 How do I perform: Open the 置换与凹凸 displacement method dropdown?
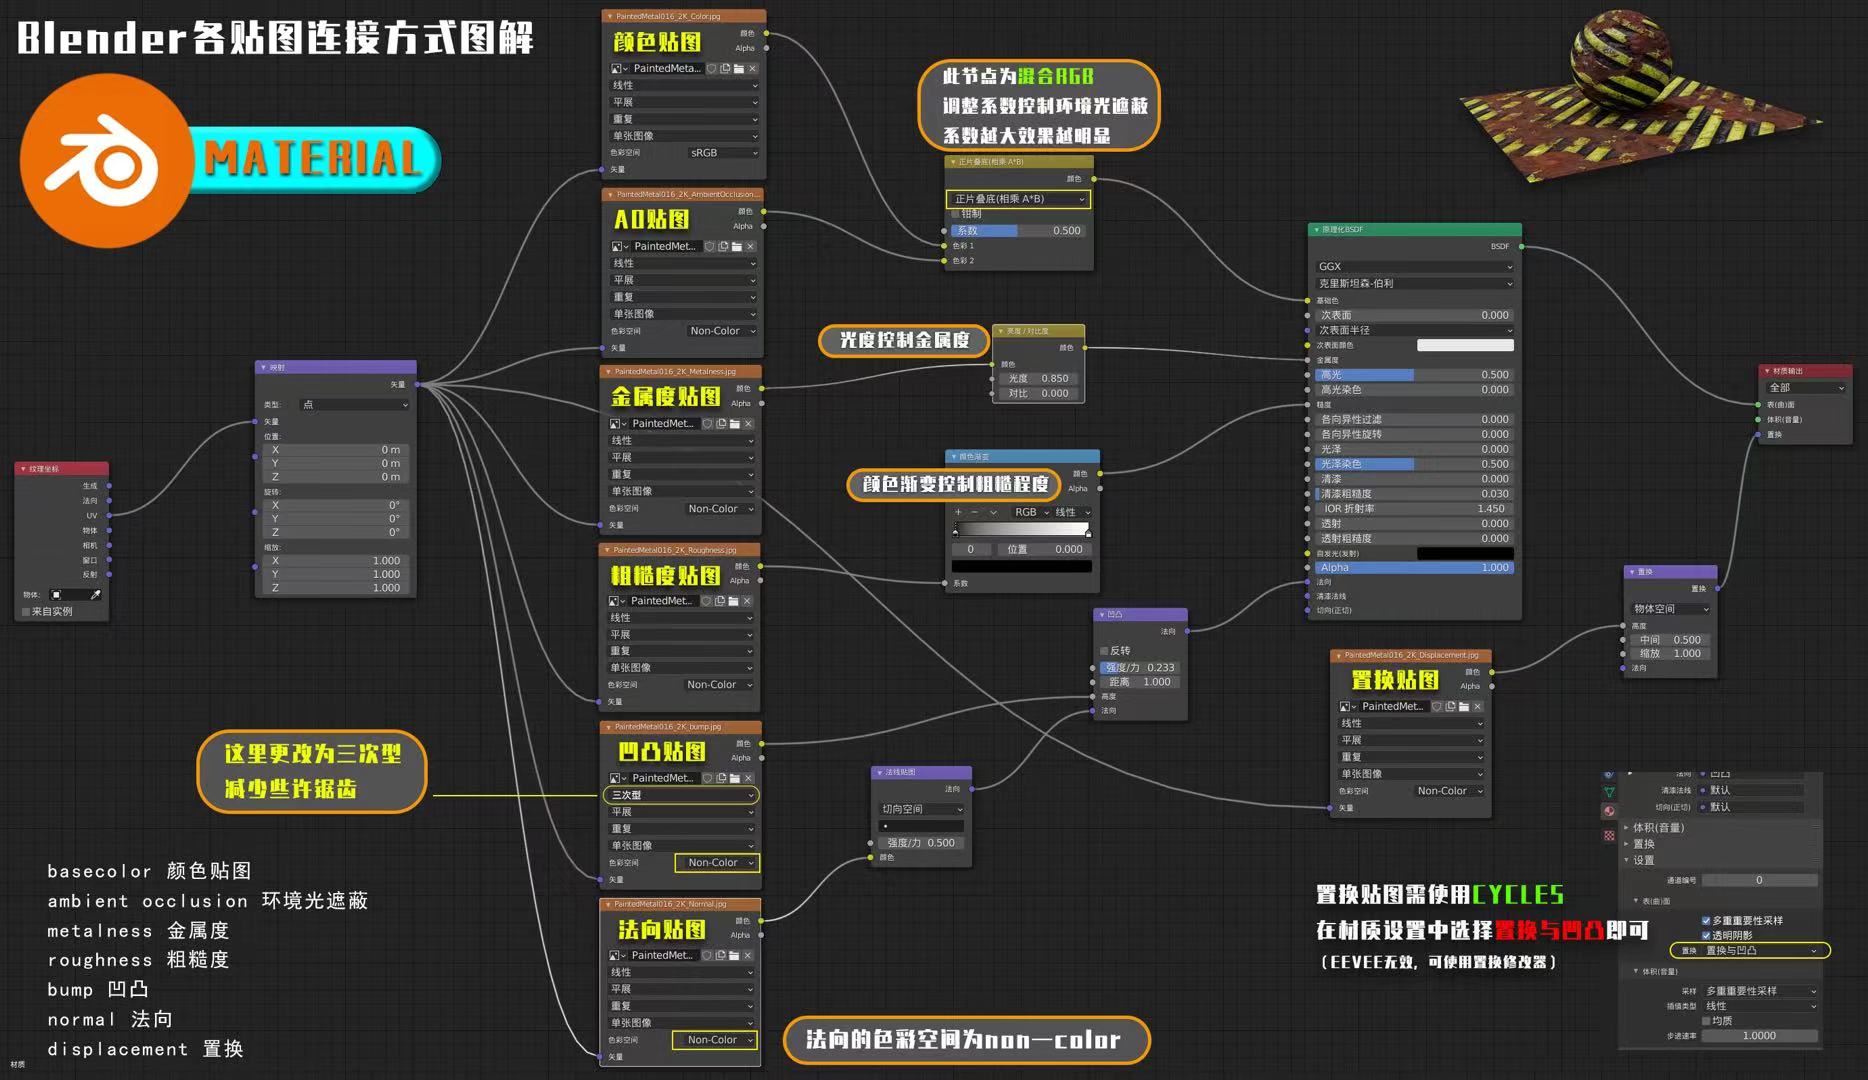1759,950
